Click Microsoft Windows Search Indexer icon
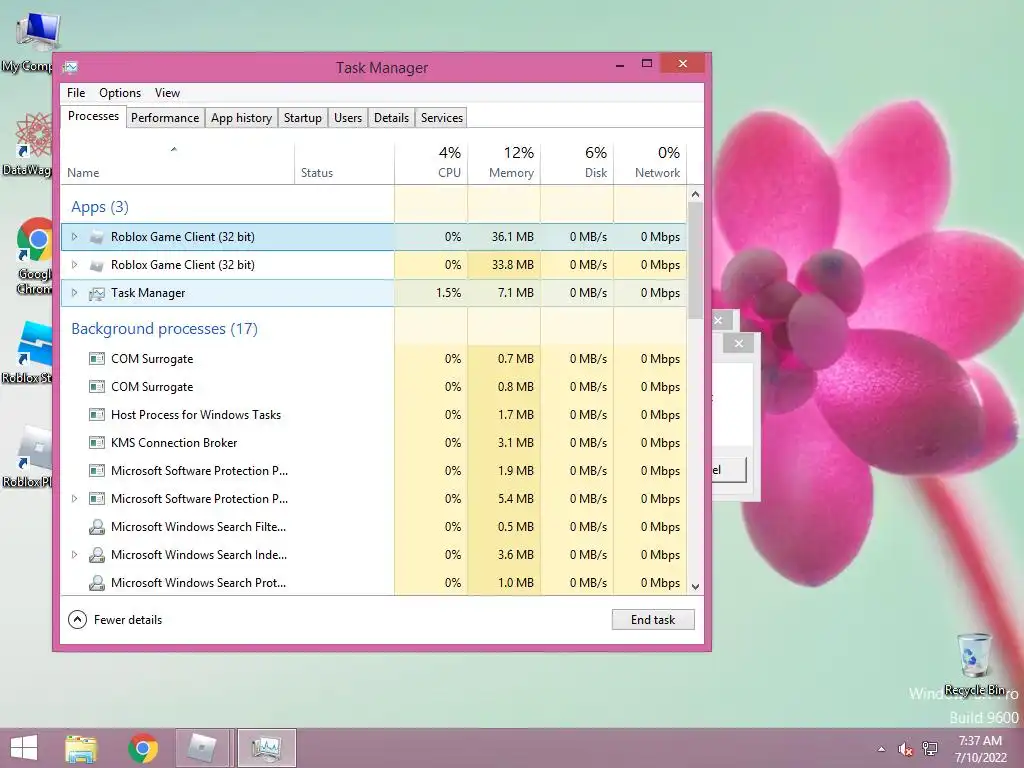Screen dimensions: 1024x768 coord(97,554)
